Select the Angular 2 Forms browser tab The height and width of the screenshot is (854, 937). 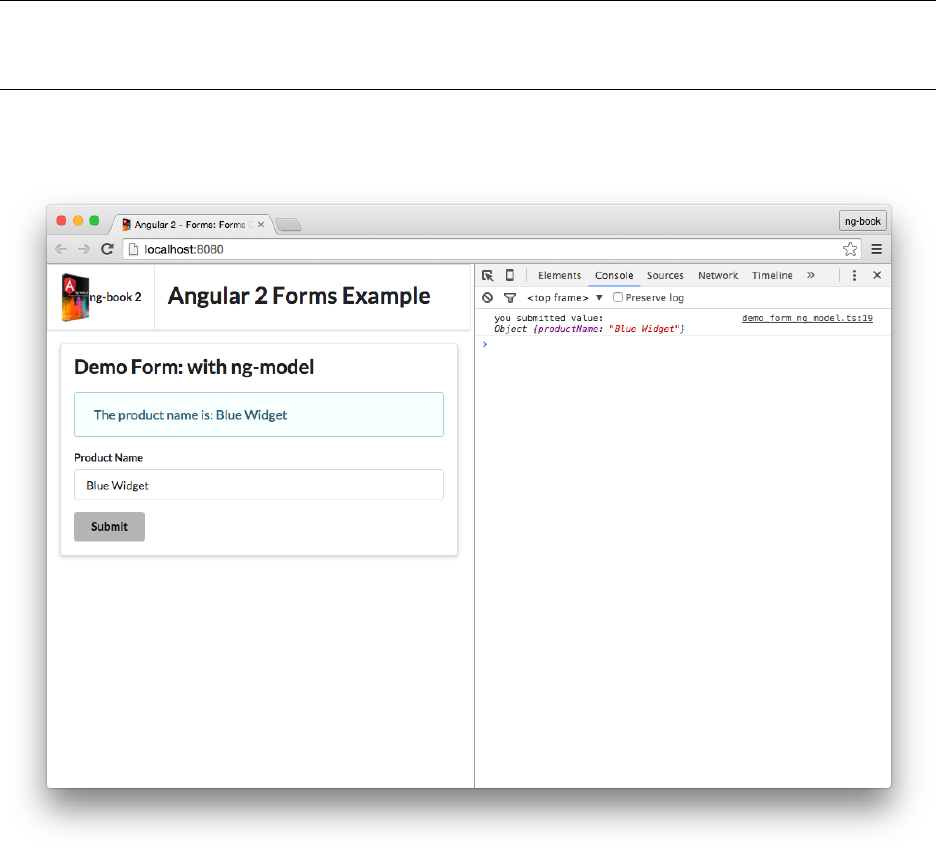coord(189,225)
